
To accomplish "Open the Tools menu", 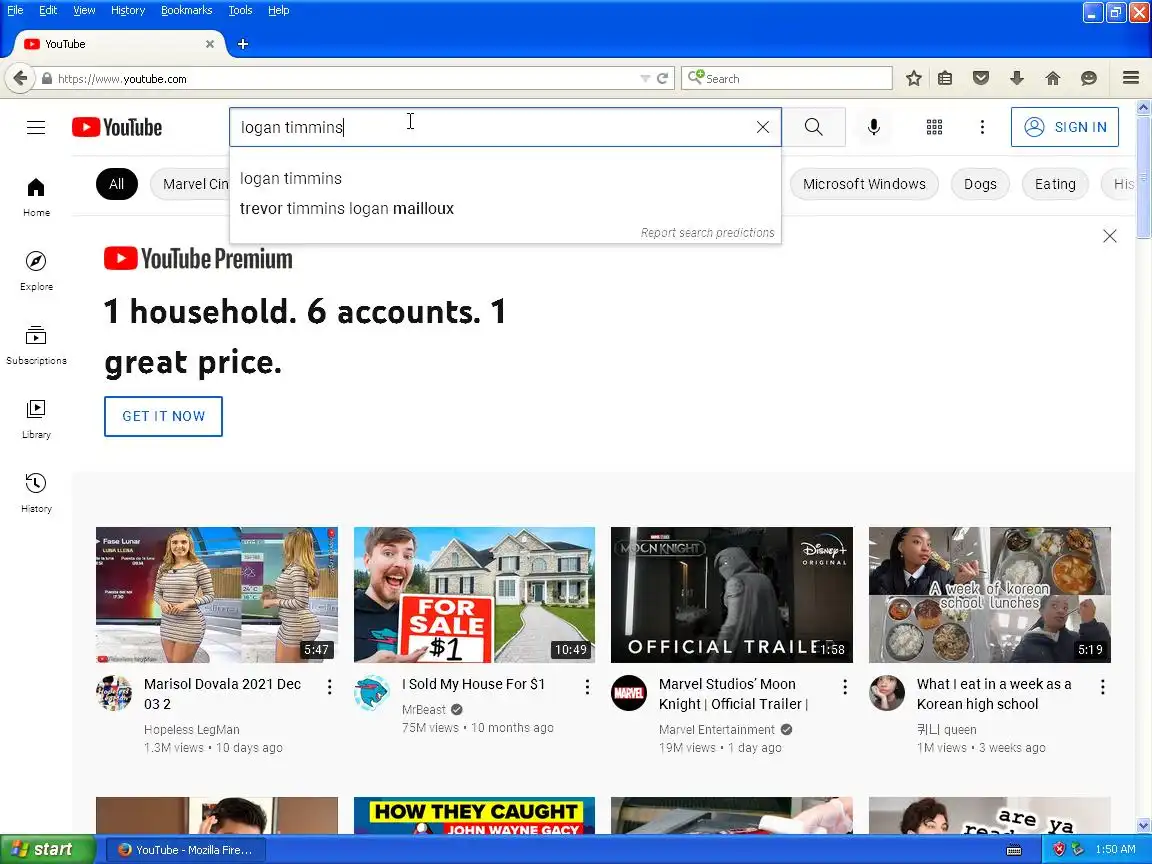I will pyautogui.click(x=240, y=10).
